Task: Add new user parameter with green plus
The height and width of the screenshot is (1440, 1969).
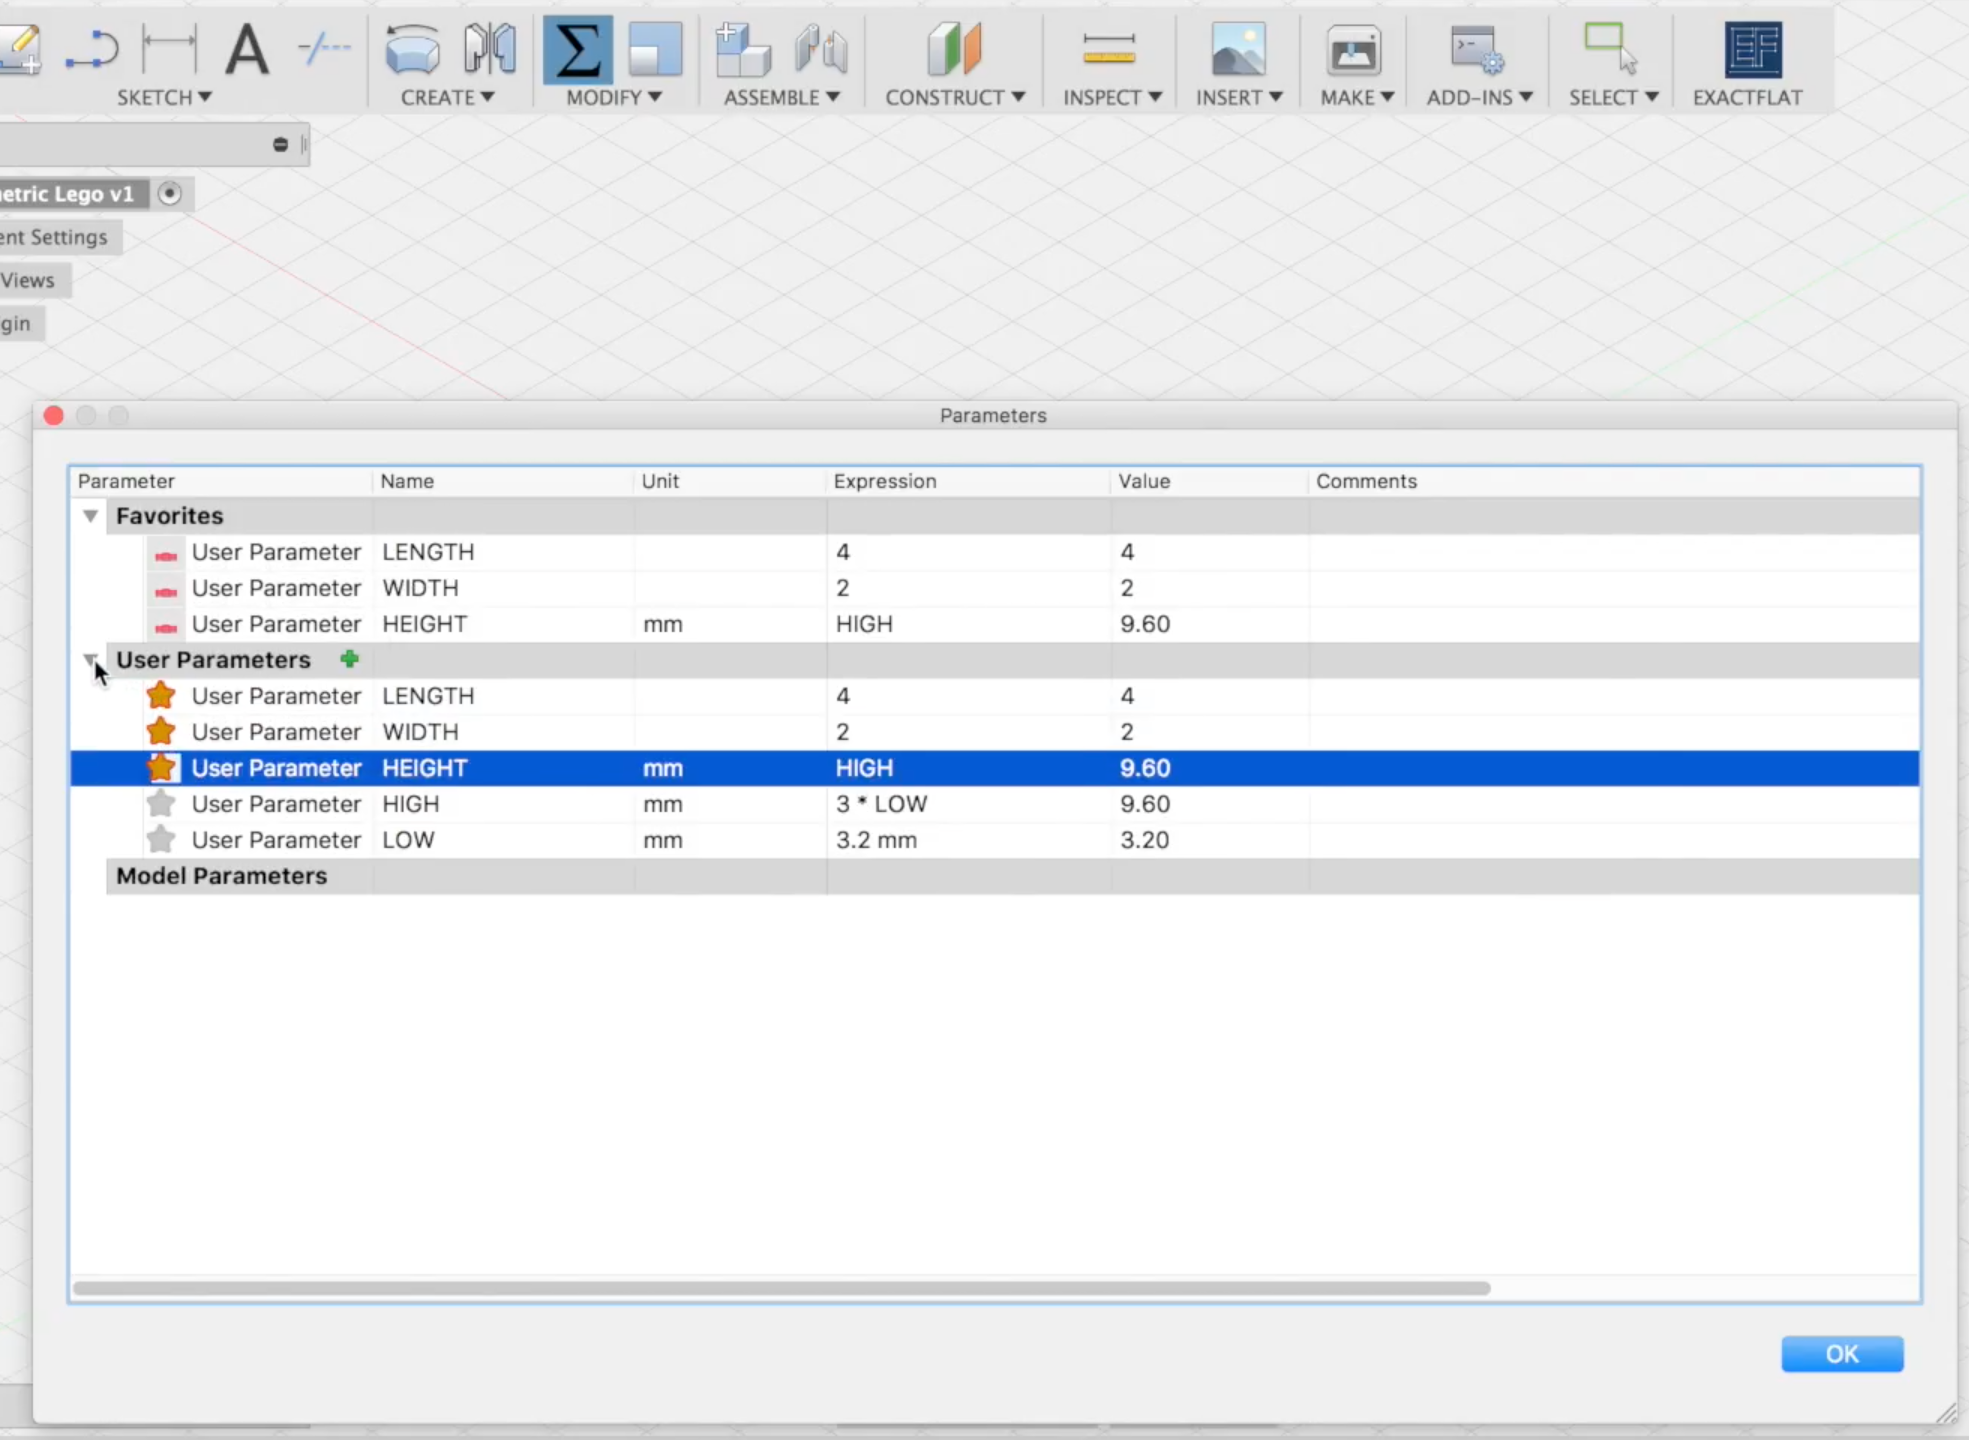Action: (349, 659)
